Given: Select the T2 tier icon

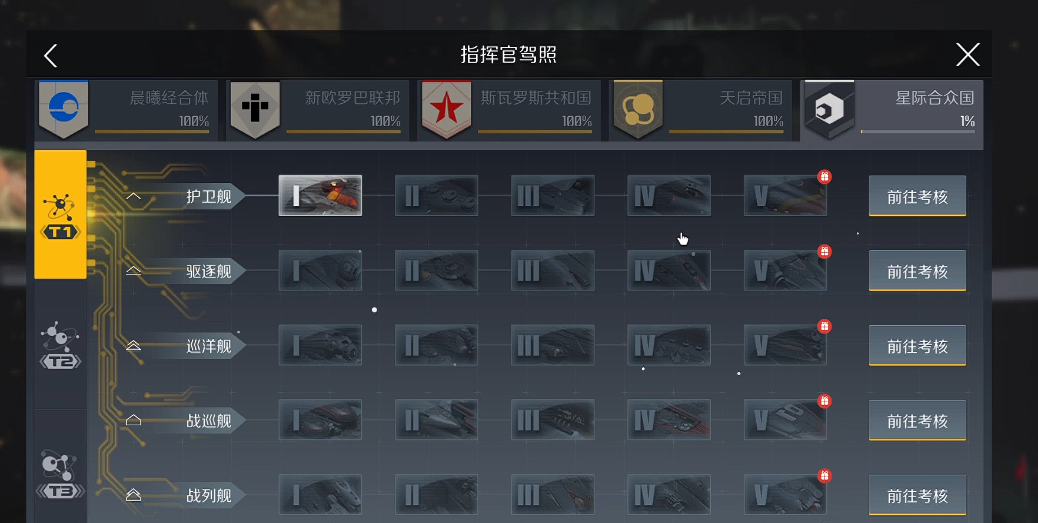Looking at the screenshot, I should (60, 344).
